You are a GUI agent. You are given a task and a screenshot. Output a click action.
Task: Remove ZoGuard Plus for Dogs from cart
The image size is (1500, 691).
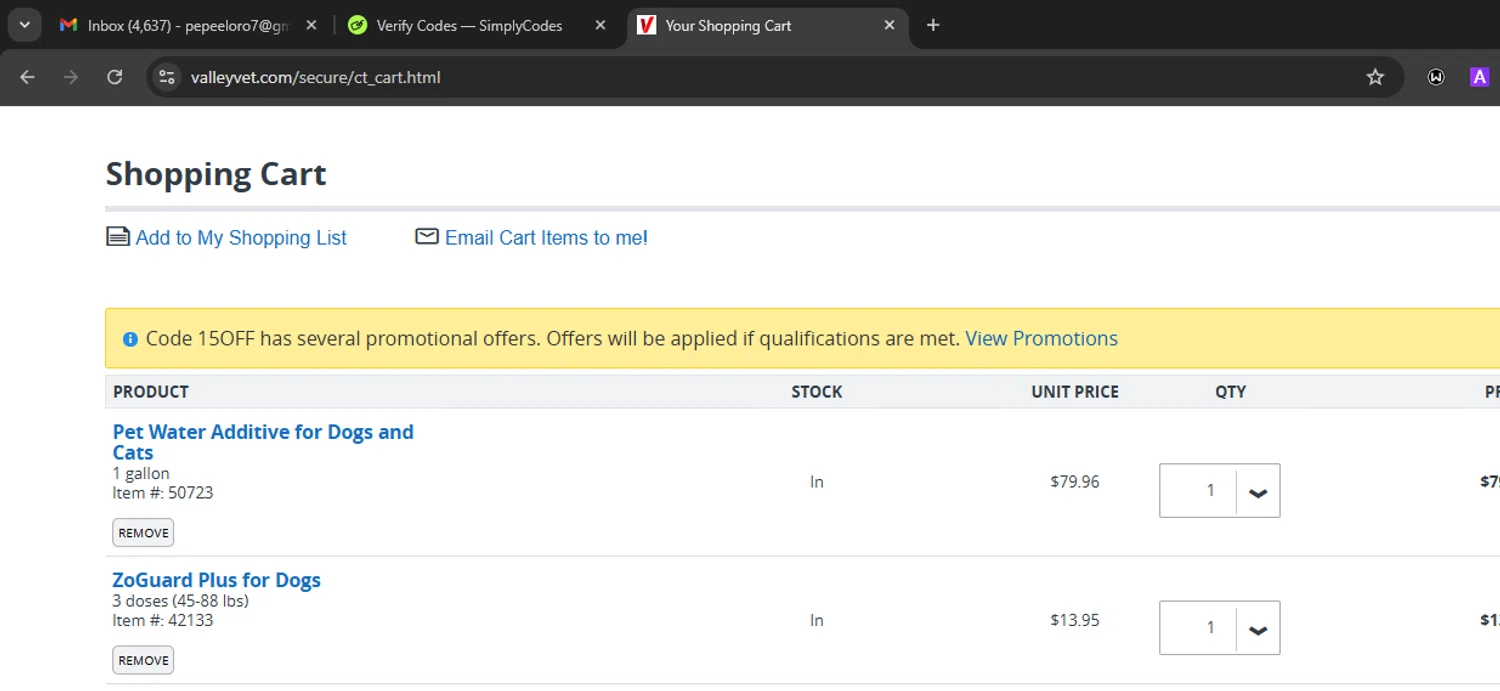point(143,660)
